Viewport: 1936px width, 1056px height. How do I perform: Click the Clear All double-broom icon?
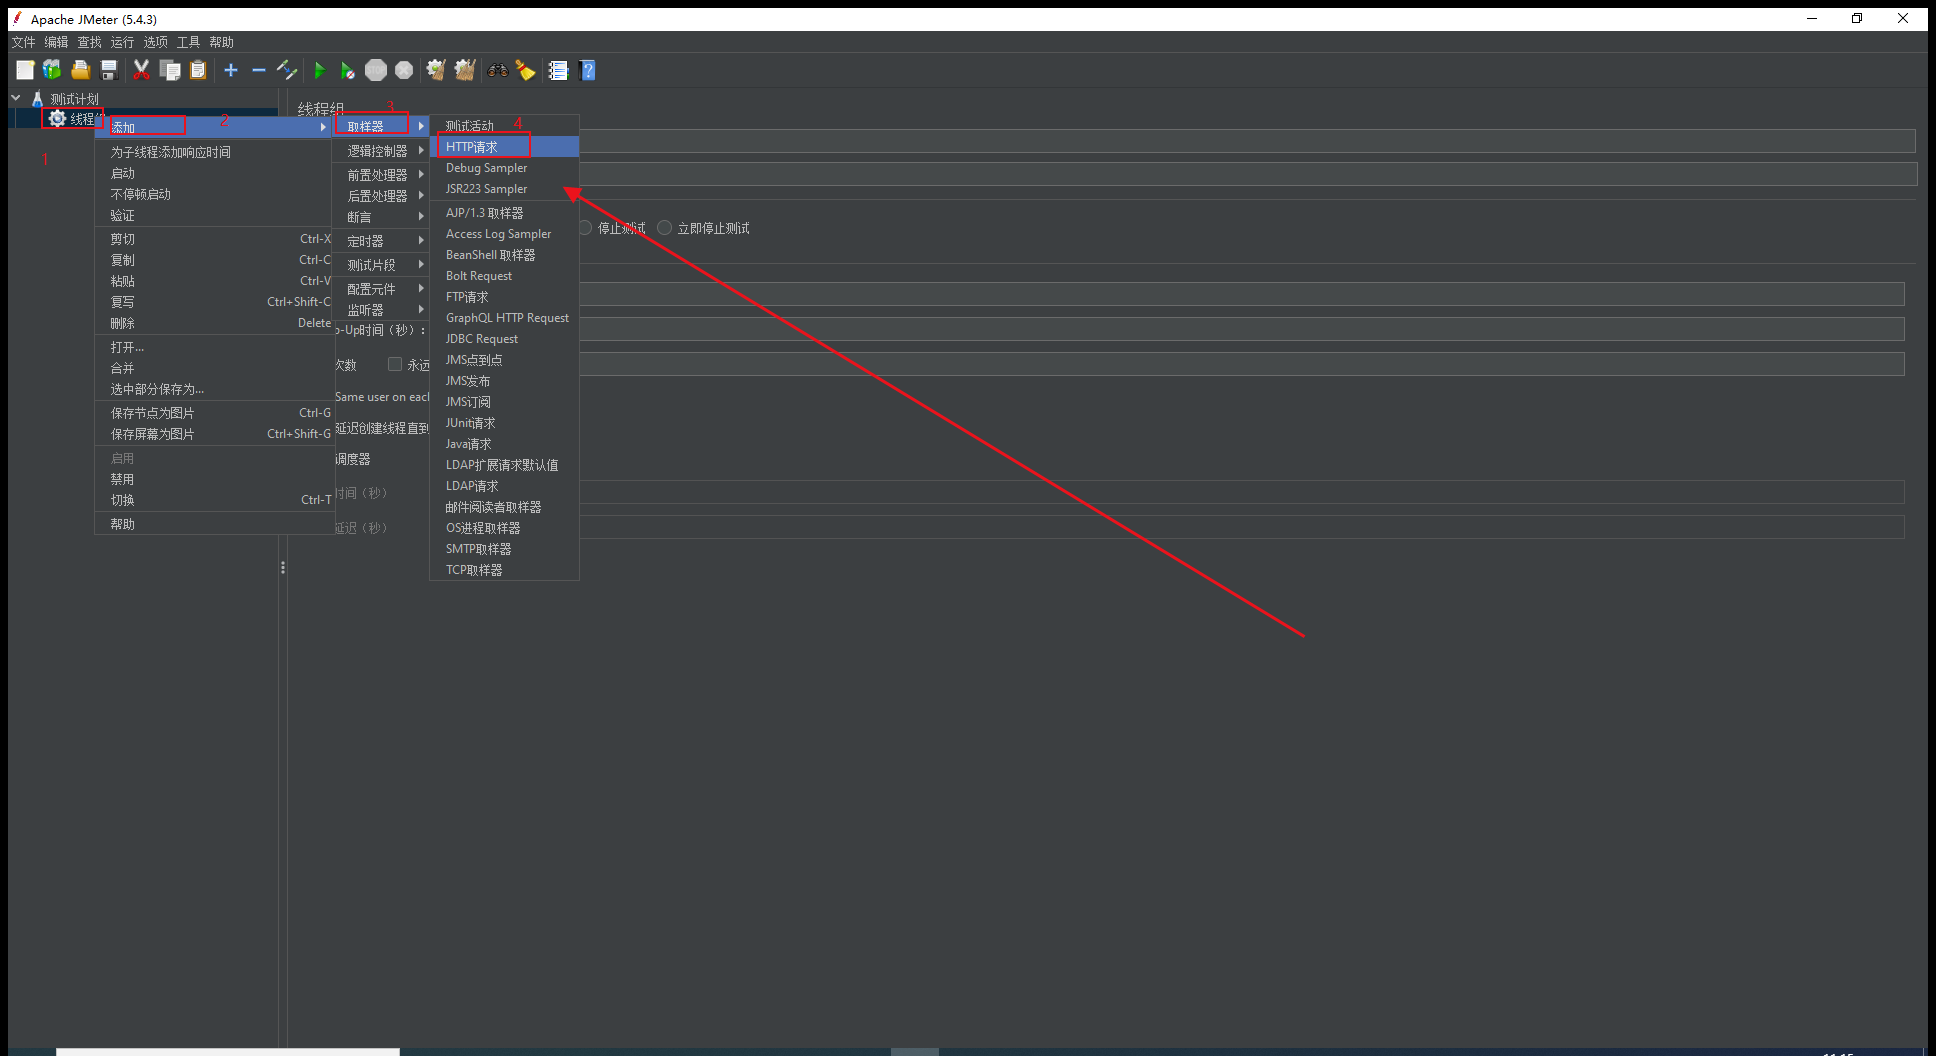(465, 70)
